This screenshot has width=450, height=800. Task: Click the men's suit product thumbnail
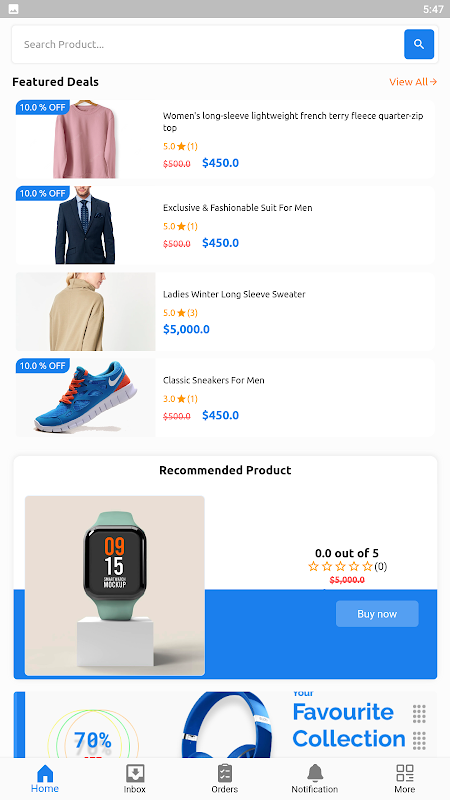coord(85,225)
